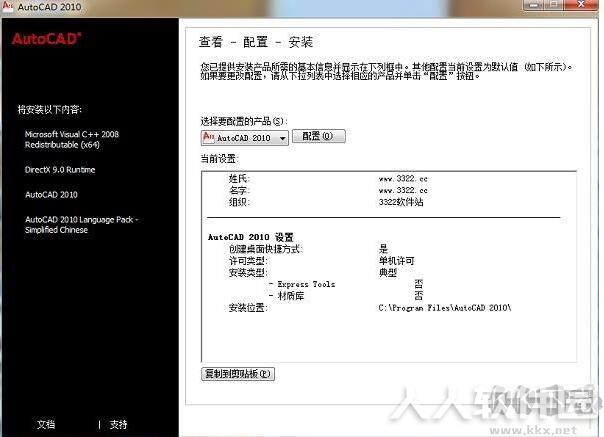Open the 支持 support link
Screen dimensions: 604x437
click(x=118, y=424)
